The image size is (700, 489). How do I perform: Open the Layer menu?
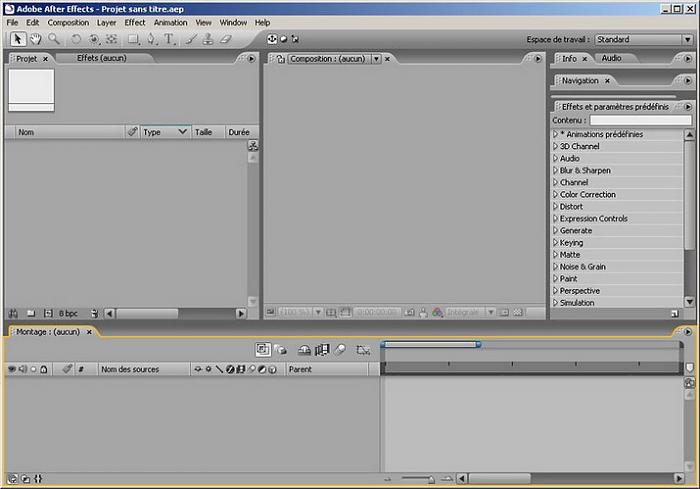(x=107, y=22)
